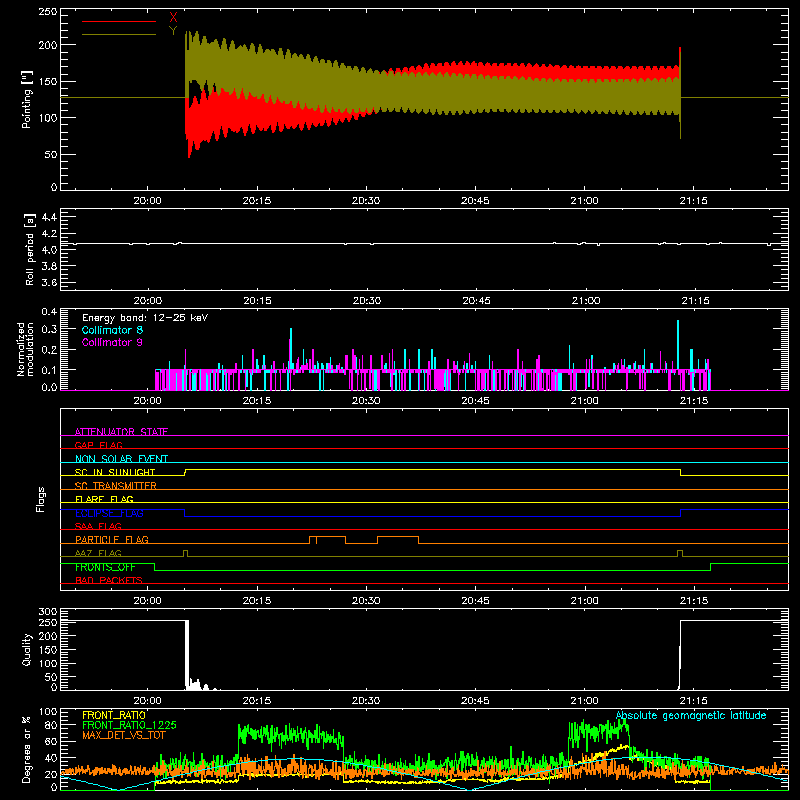Click the Flags axis title

[x=41, y=499]
